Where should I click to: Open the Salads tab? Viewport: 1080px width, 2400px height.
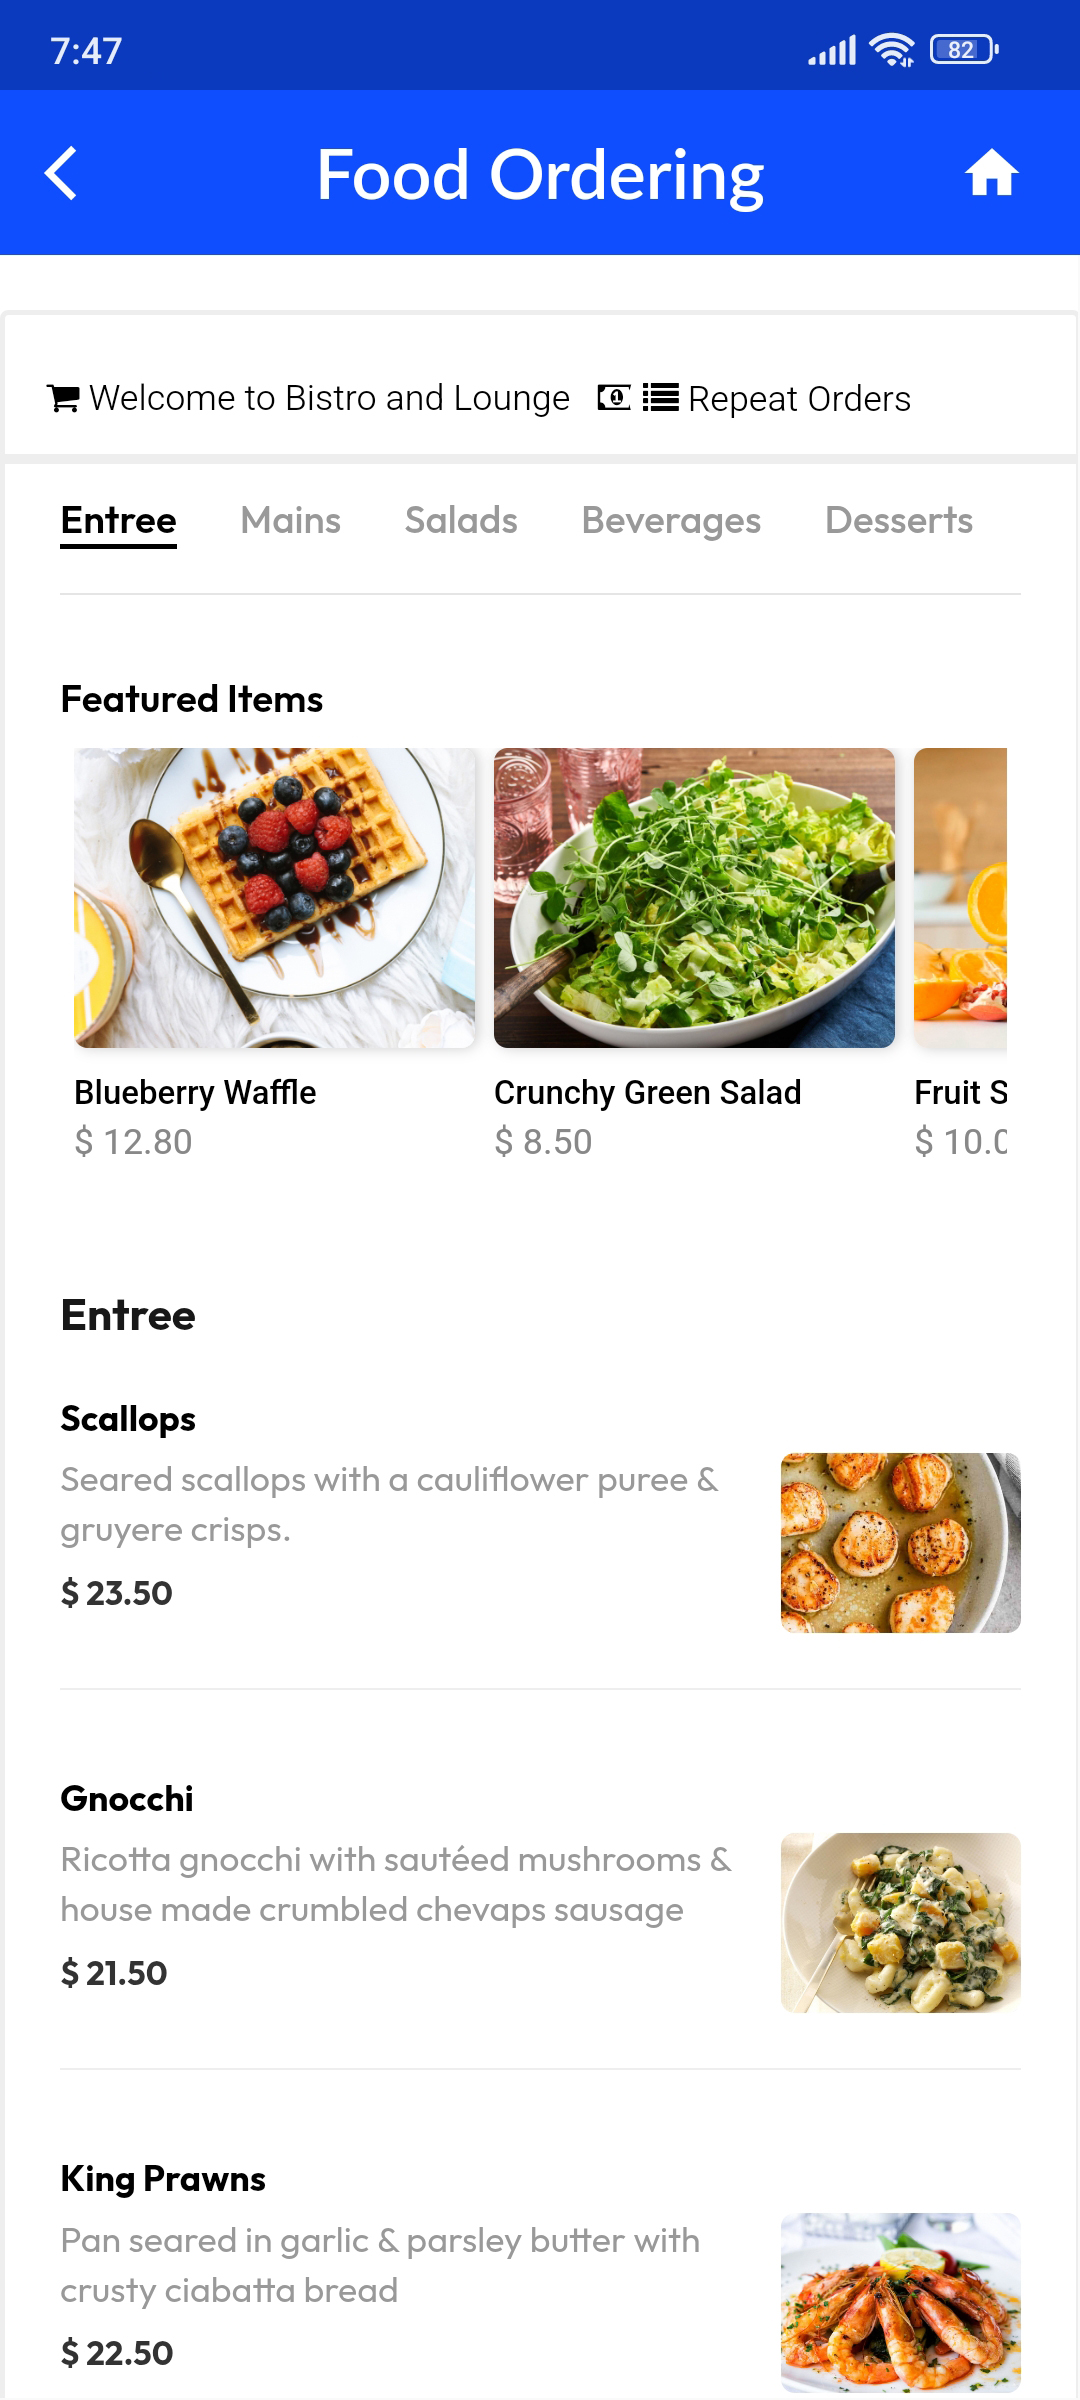(x=461, y=520)
